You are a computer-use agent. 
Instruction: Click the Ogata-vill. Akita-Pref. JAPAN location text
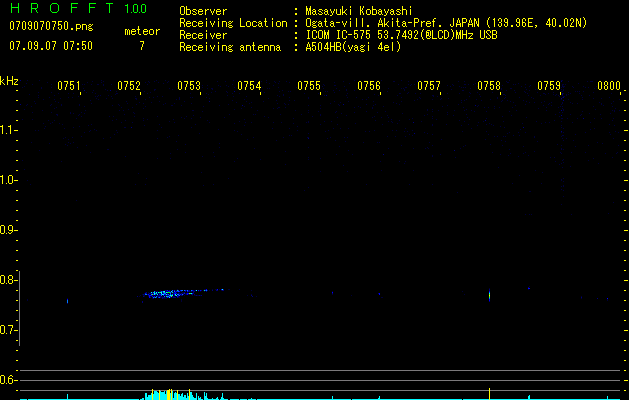pos(446,23)
